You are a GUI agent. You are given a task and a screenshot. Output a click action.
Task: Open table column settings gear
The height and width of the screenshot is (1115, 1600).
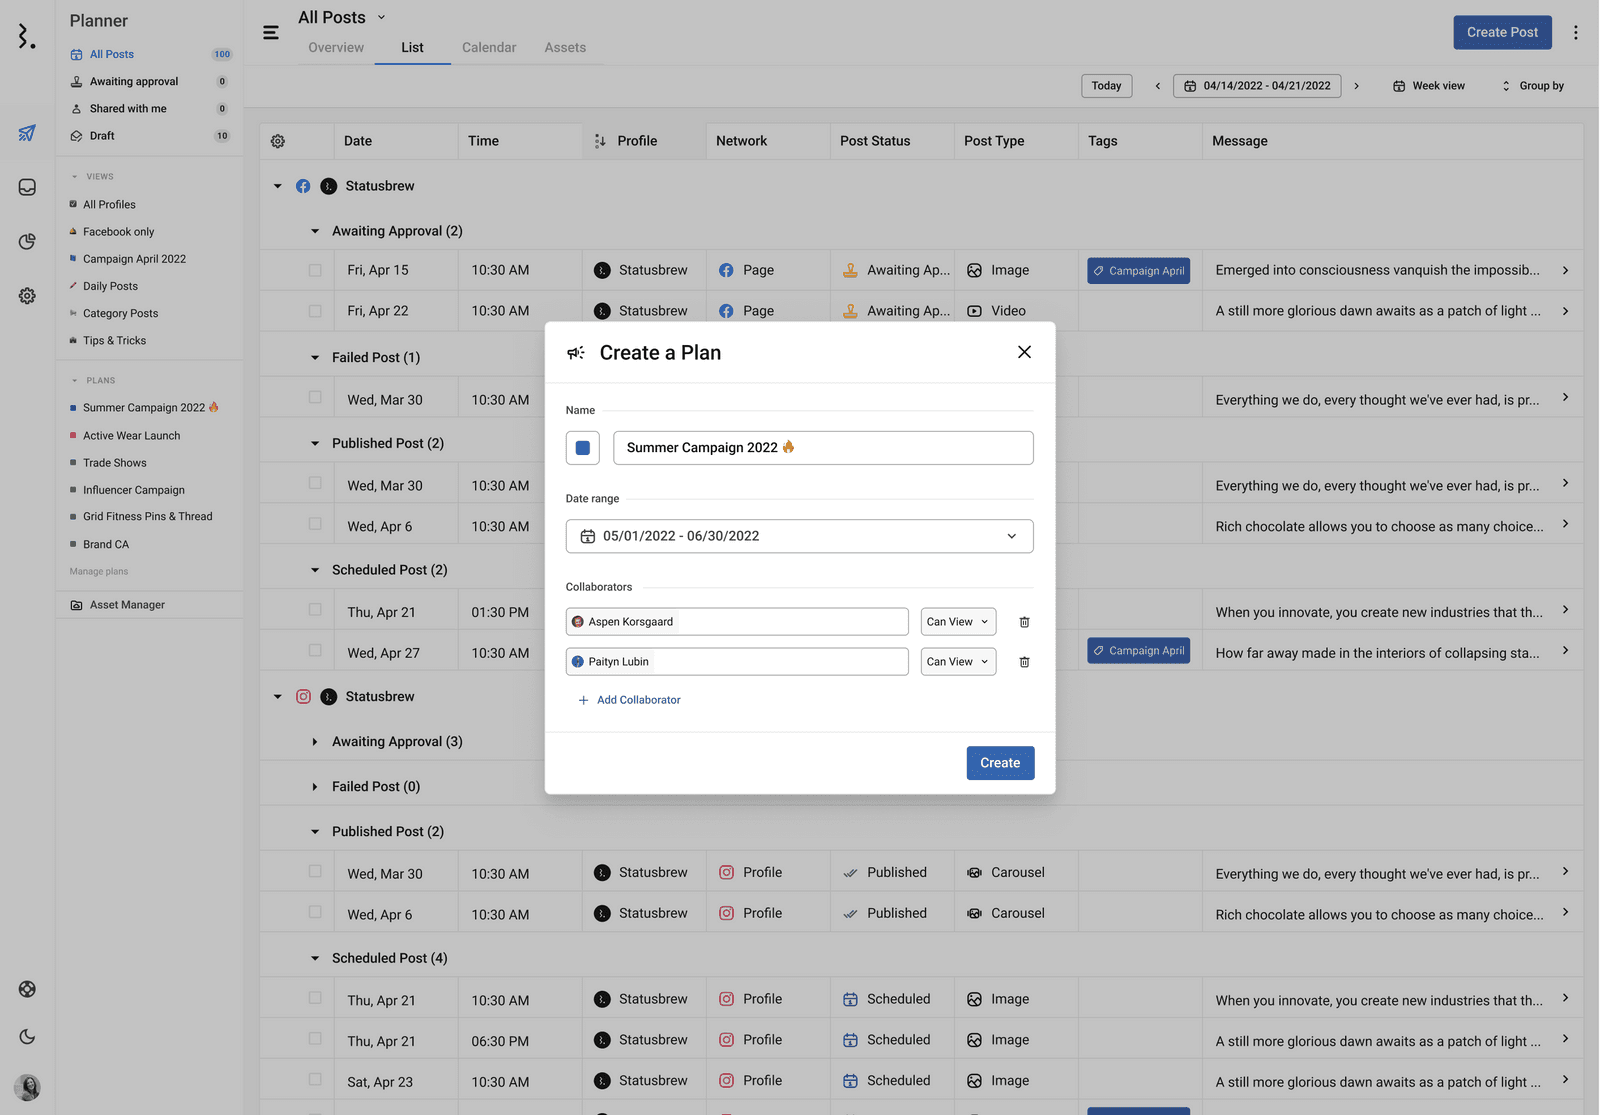pos(278,141)
